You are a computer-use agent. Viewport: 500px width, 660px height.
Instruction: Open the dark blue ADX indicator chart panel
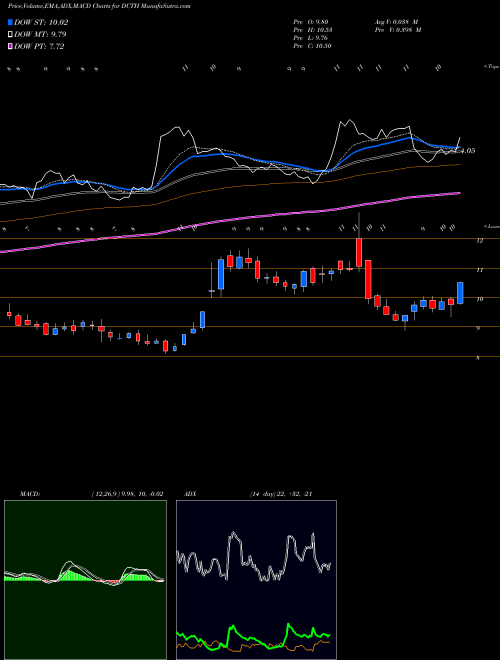tap(256, 580)
